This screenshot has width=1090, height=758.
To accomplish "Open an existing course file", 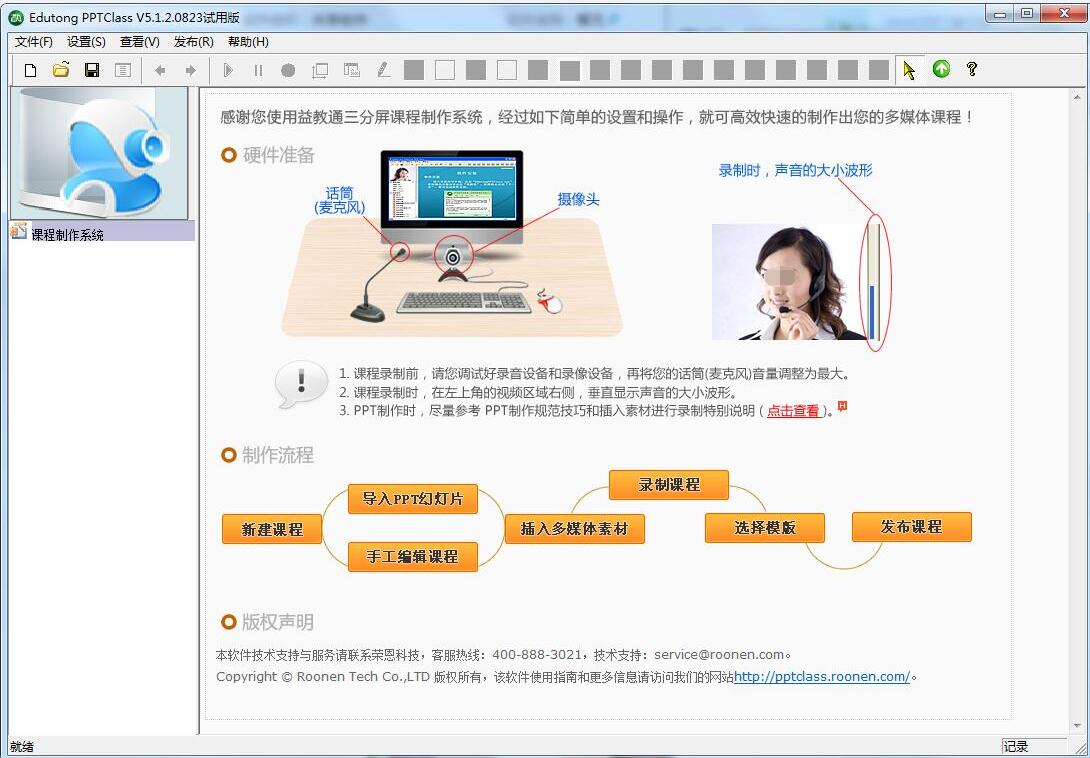I will pyautogui.click(x=61, y=70).
